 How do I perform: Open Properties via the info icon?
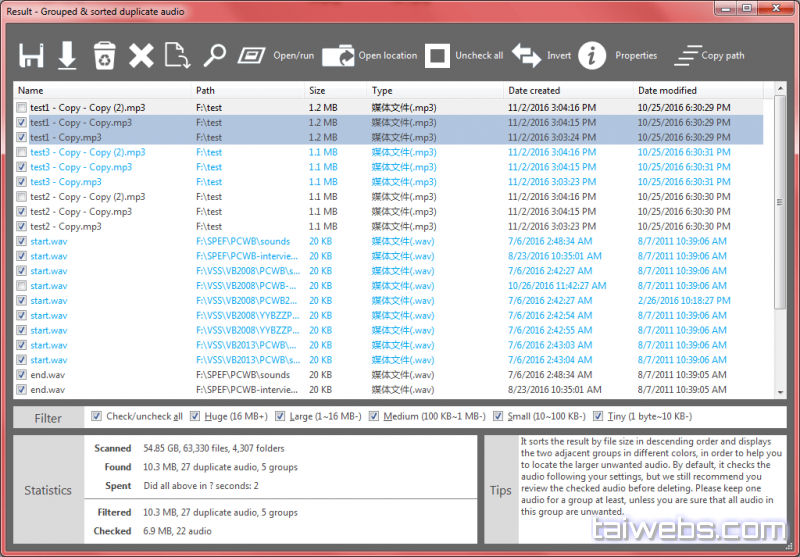592,56
